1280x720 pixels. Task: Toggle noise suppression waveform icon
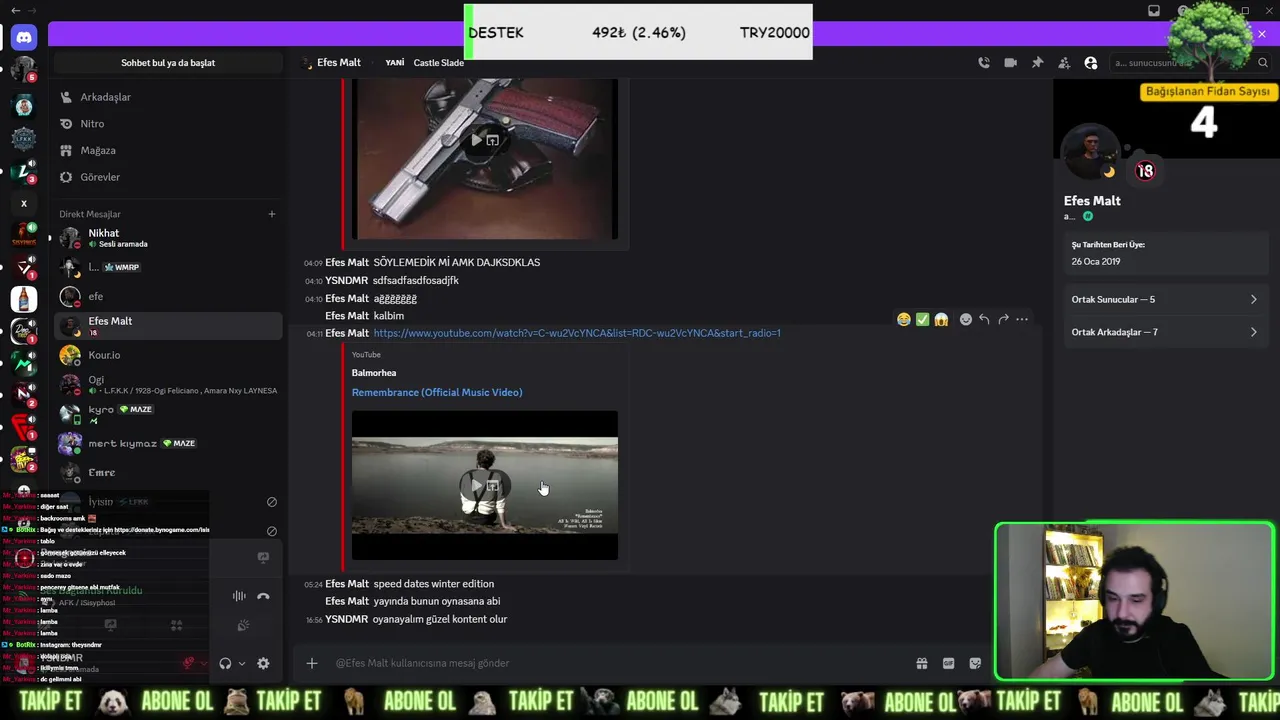(x=239, y=596)
